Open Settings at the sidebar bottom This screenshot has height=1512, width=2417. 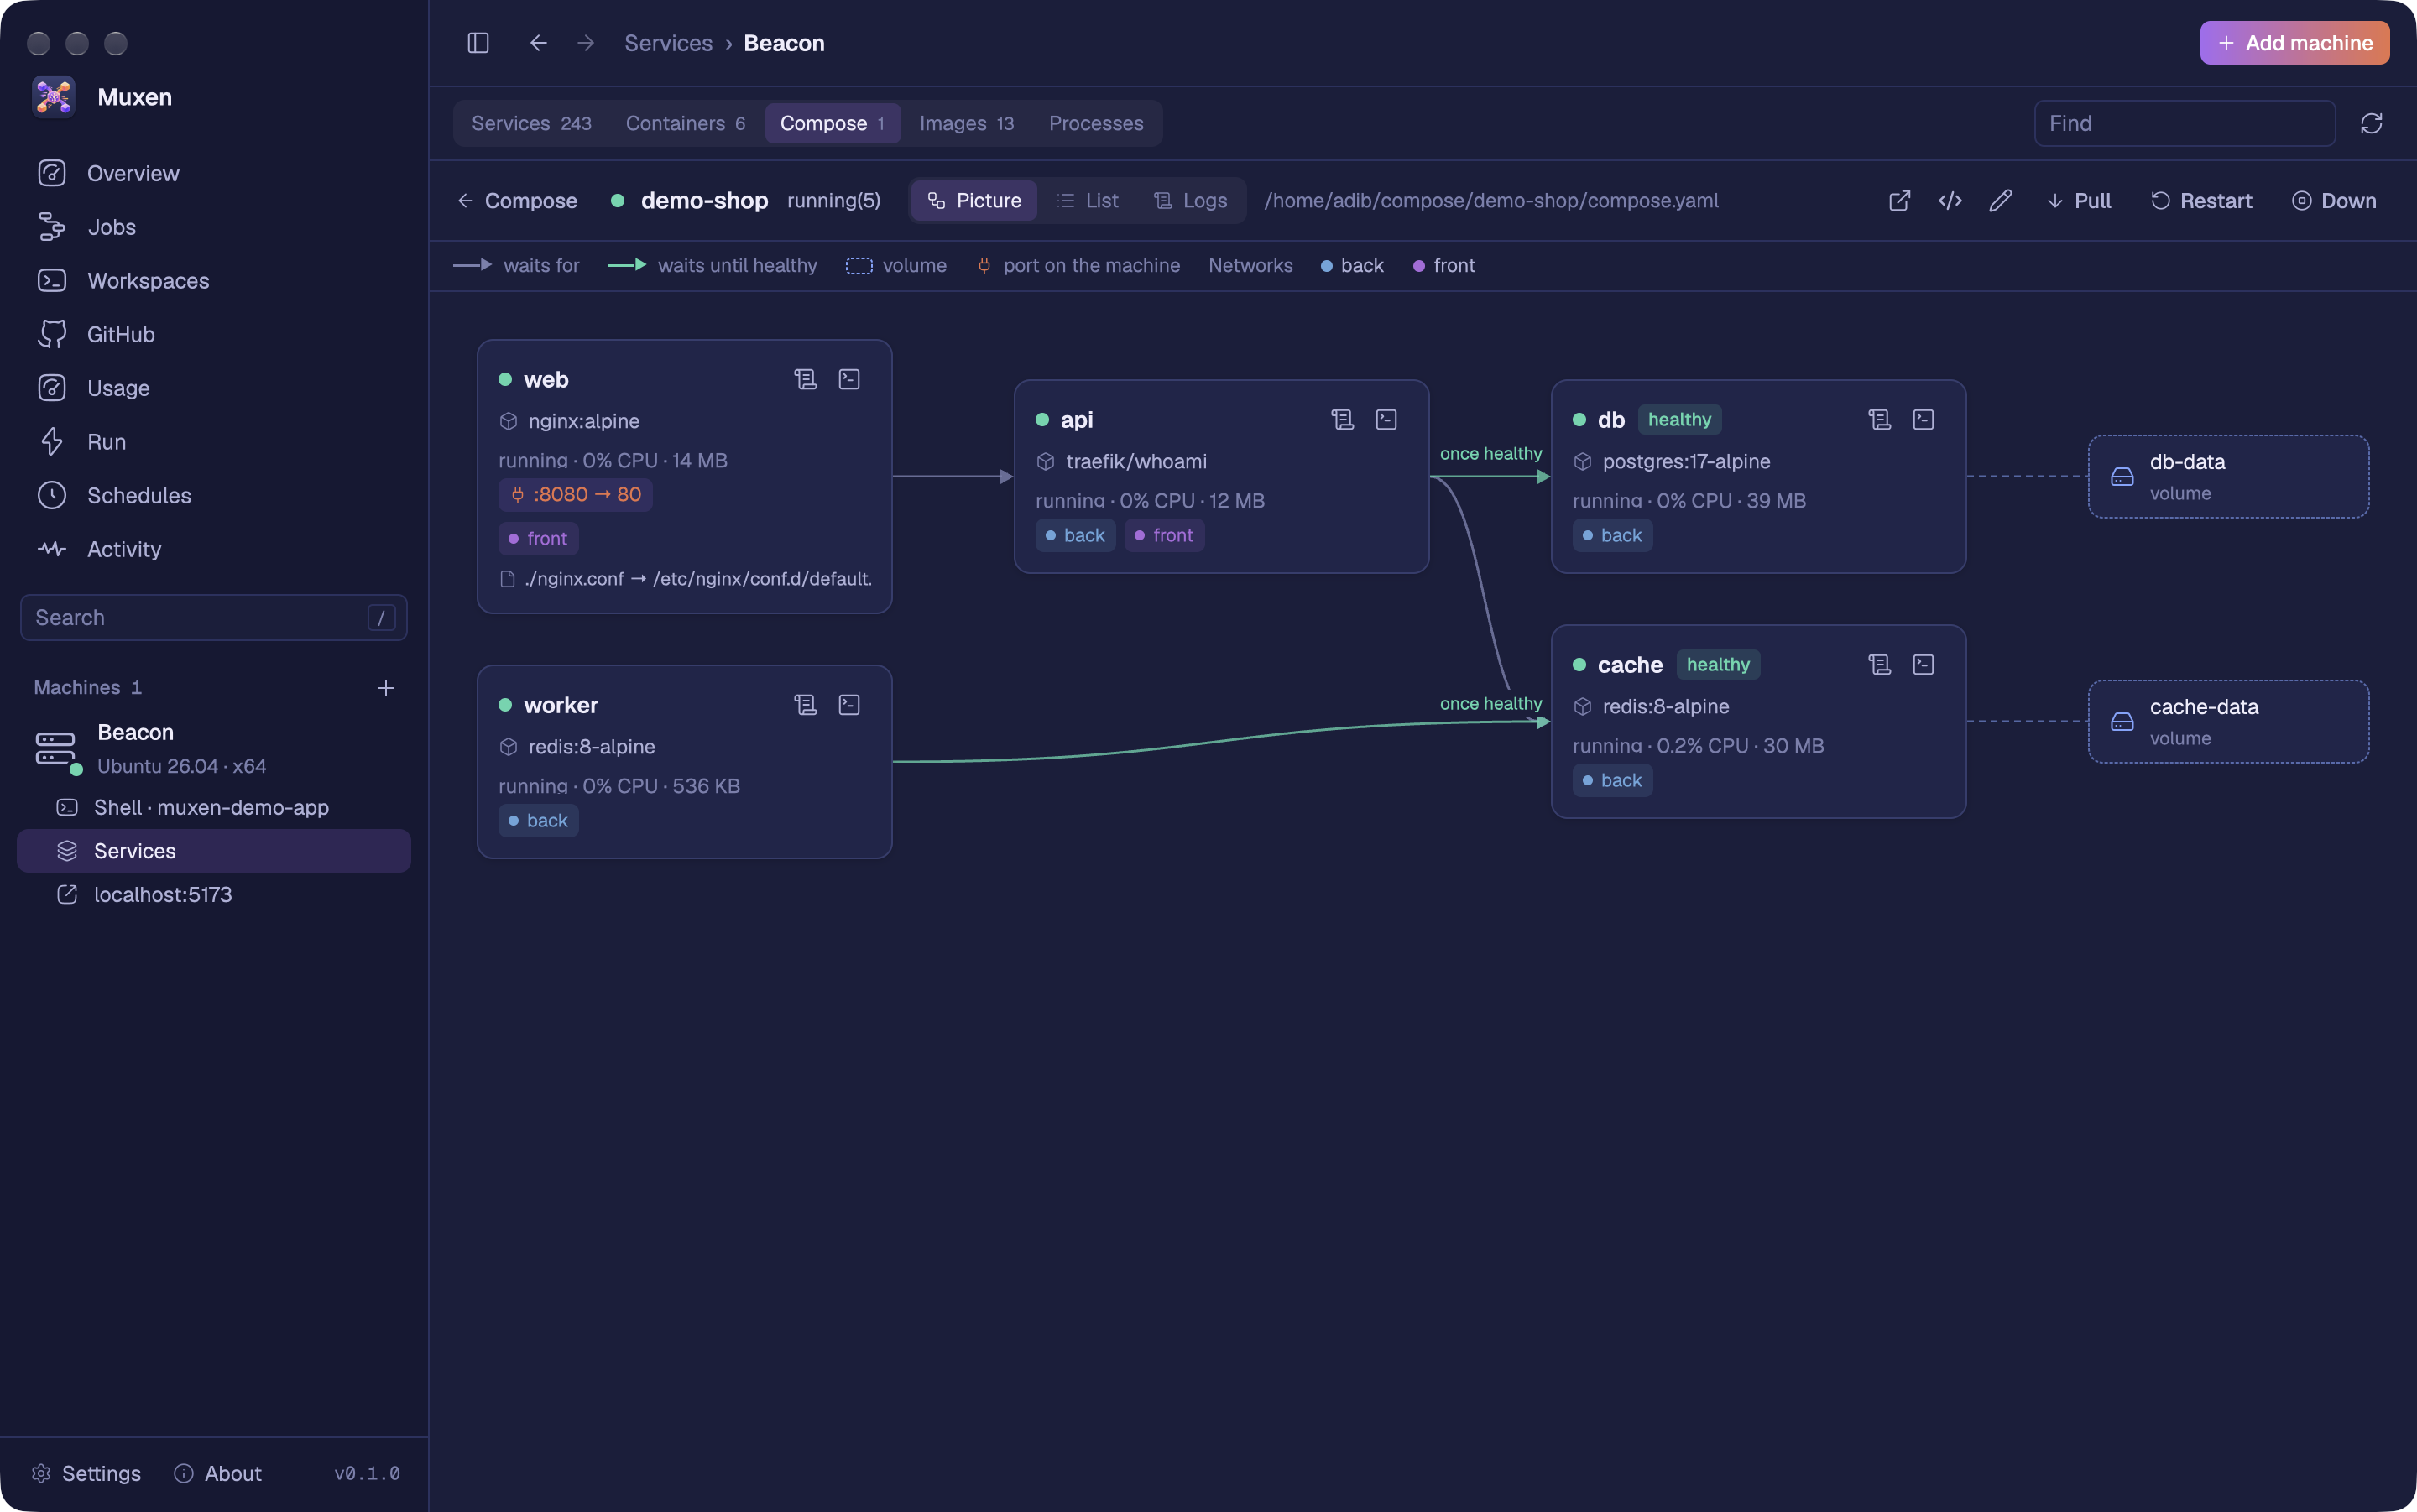click(86, 1473)
